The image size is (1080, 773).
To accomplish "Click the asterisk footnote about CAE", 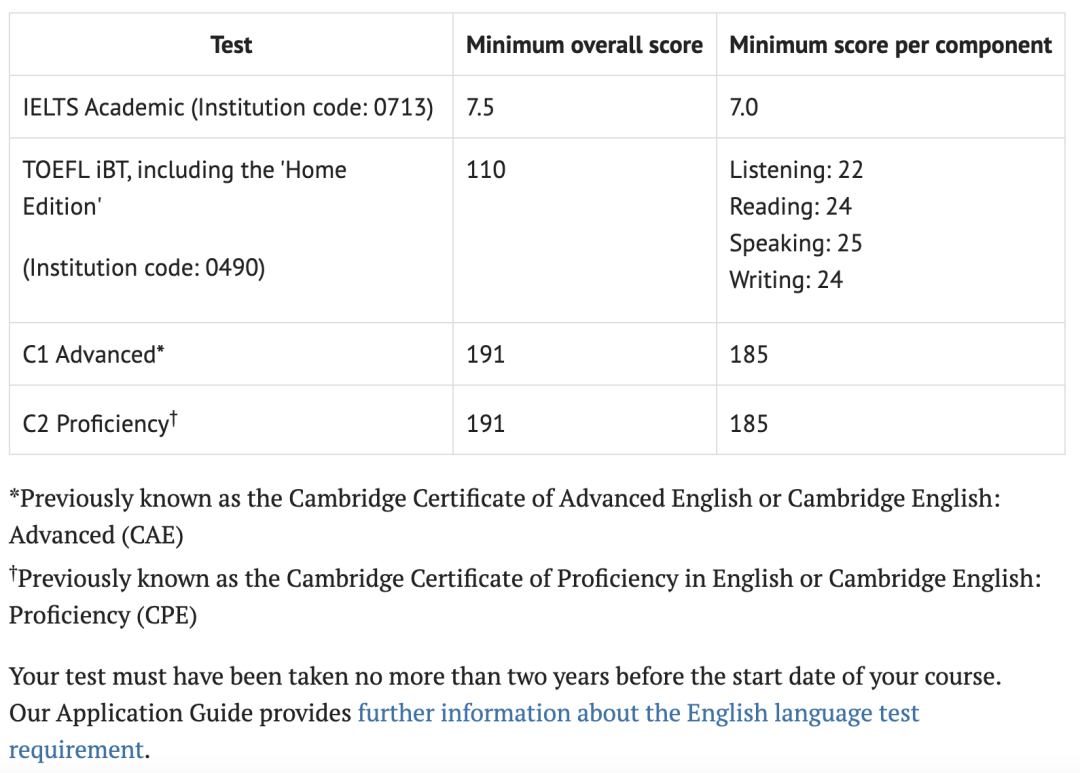I will point(504,516).
